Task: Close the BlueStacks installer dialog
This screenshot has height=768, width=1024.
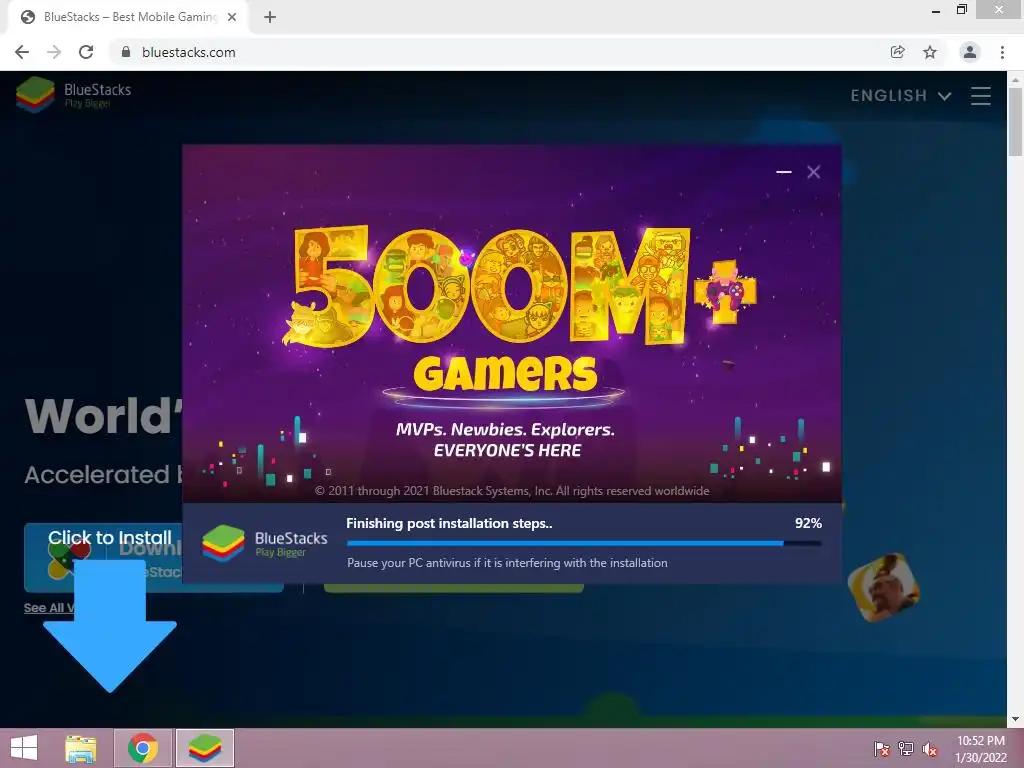Action: point(814,172)
